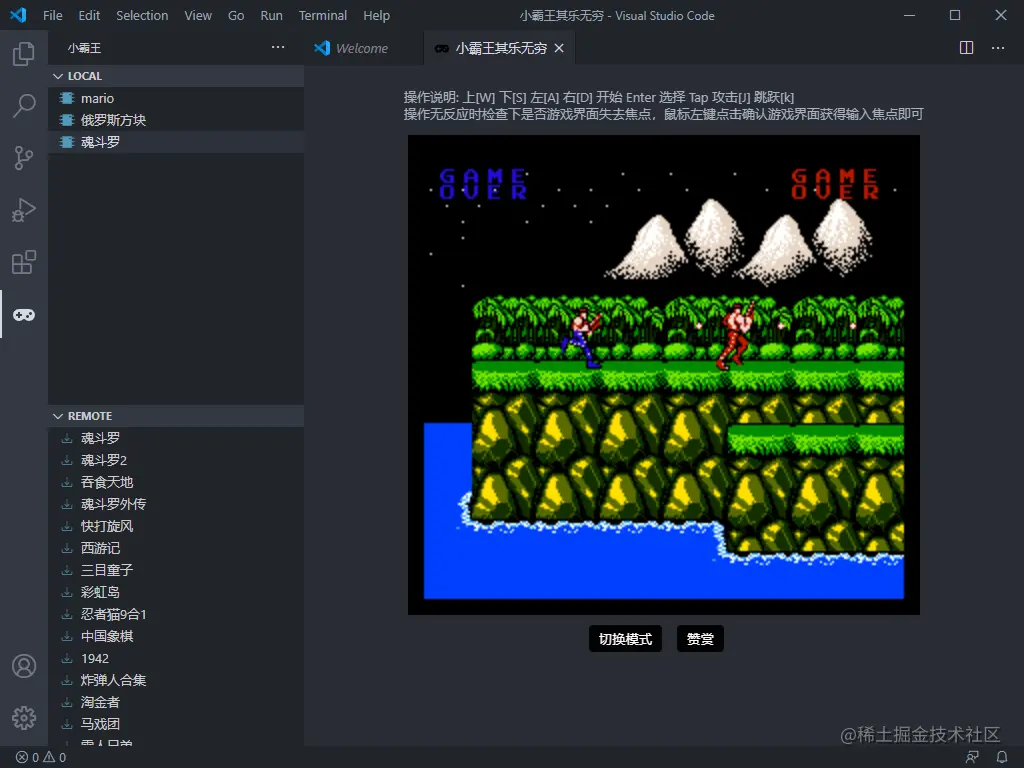The height and width of the screenshot is (768, 1024).
Task: Select 三目童子 in the remote list
Action: tap(176, 570)
